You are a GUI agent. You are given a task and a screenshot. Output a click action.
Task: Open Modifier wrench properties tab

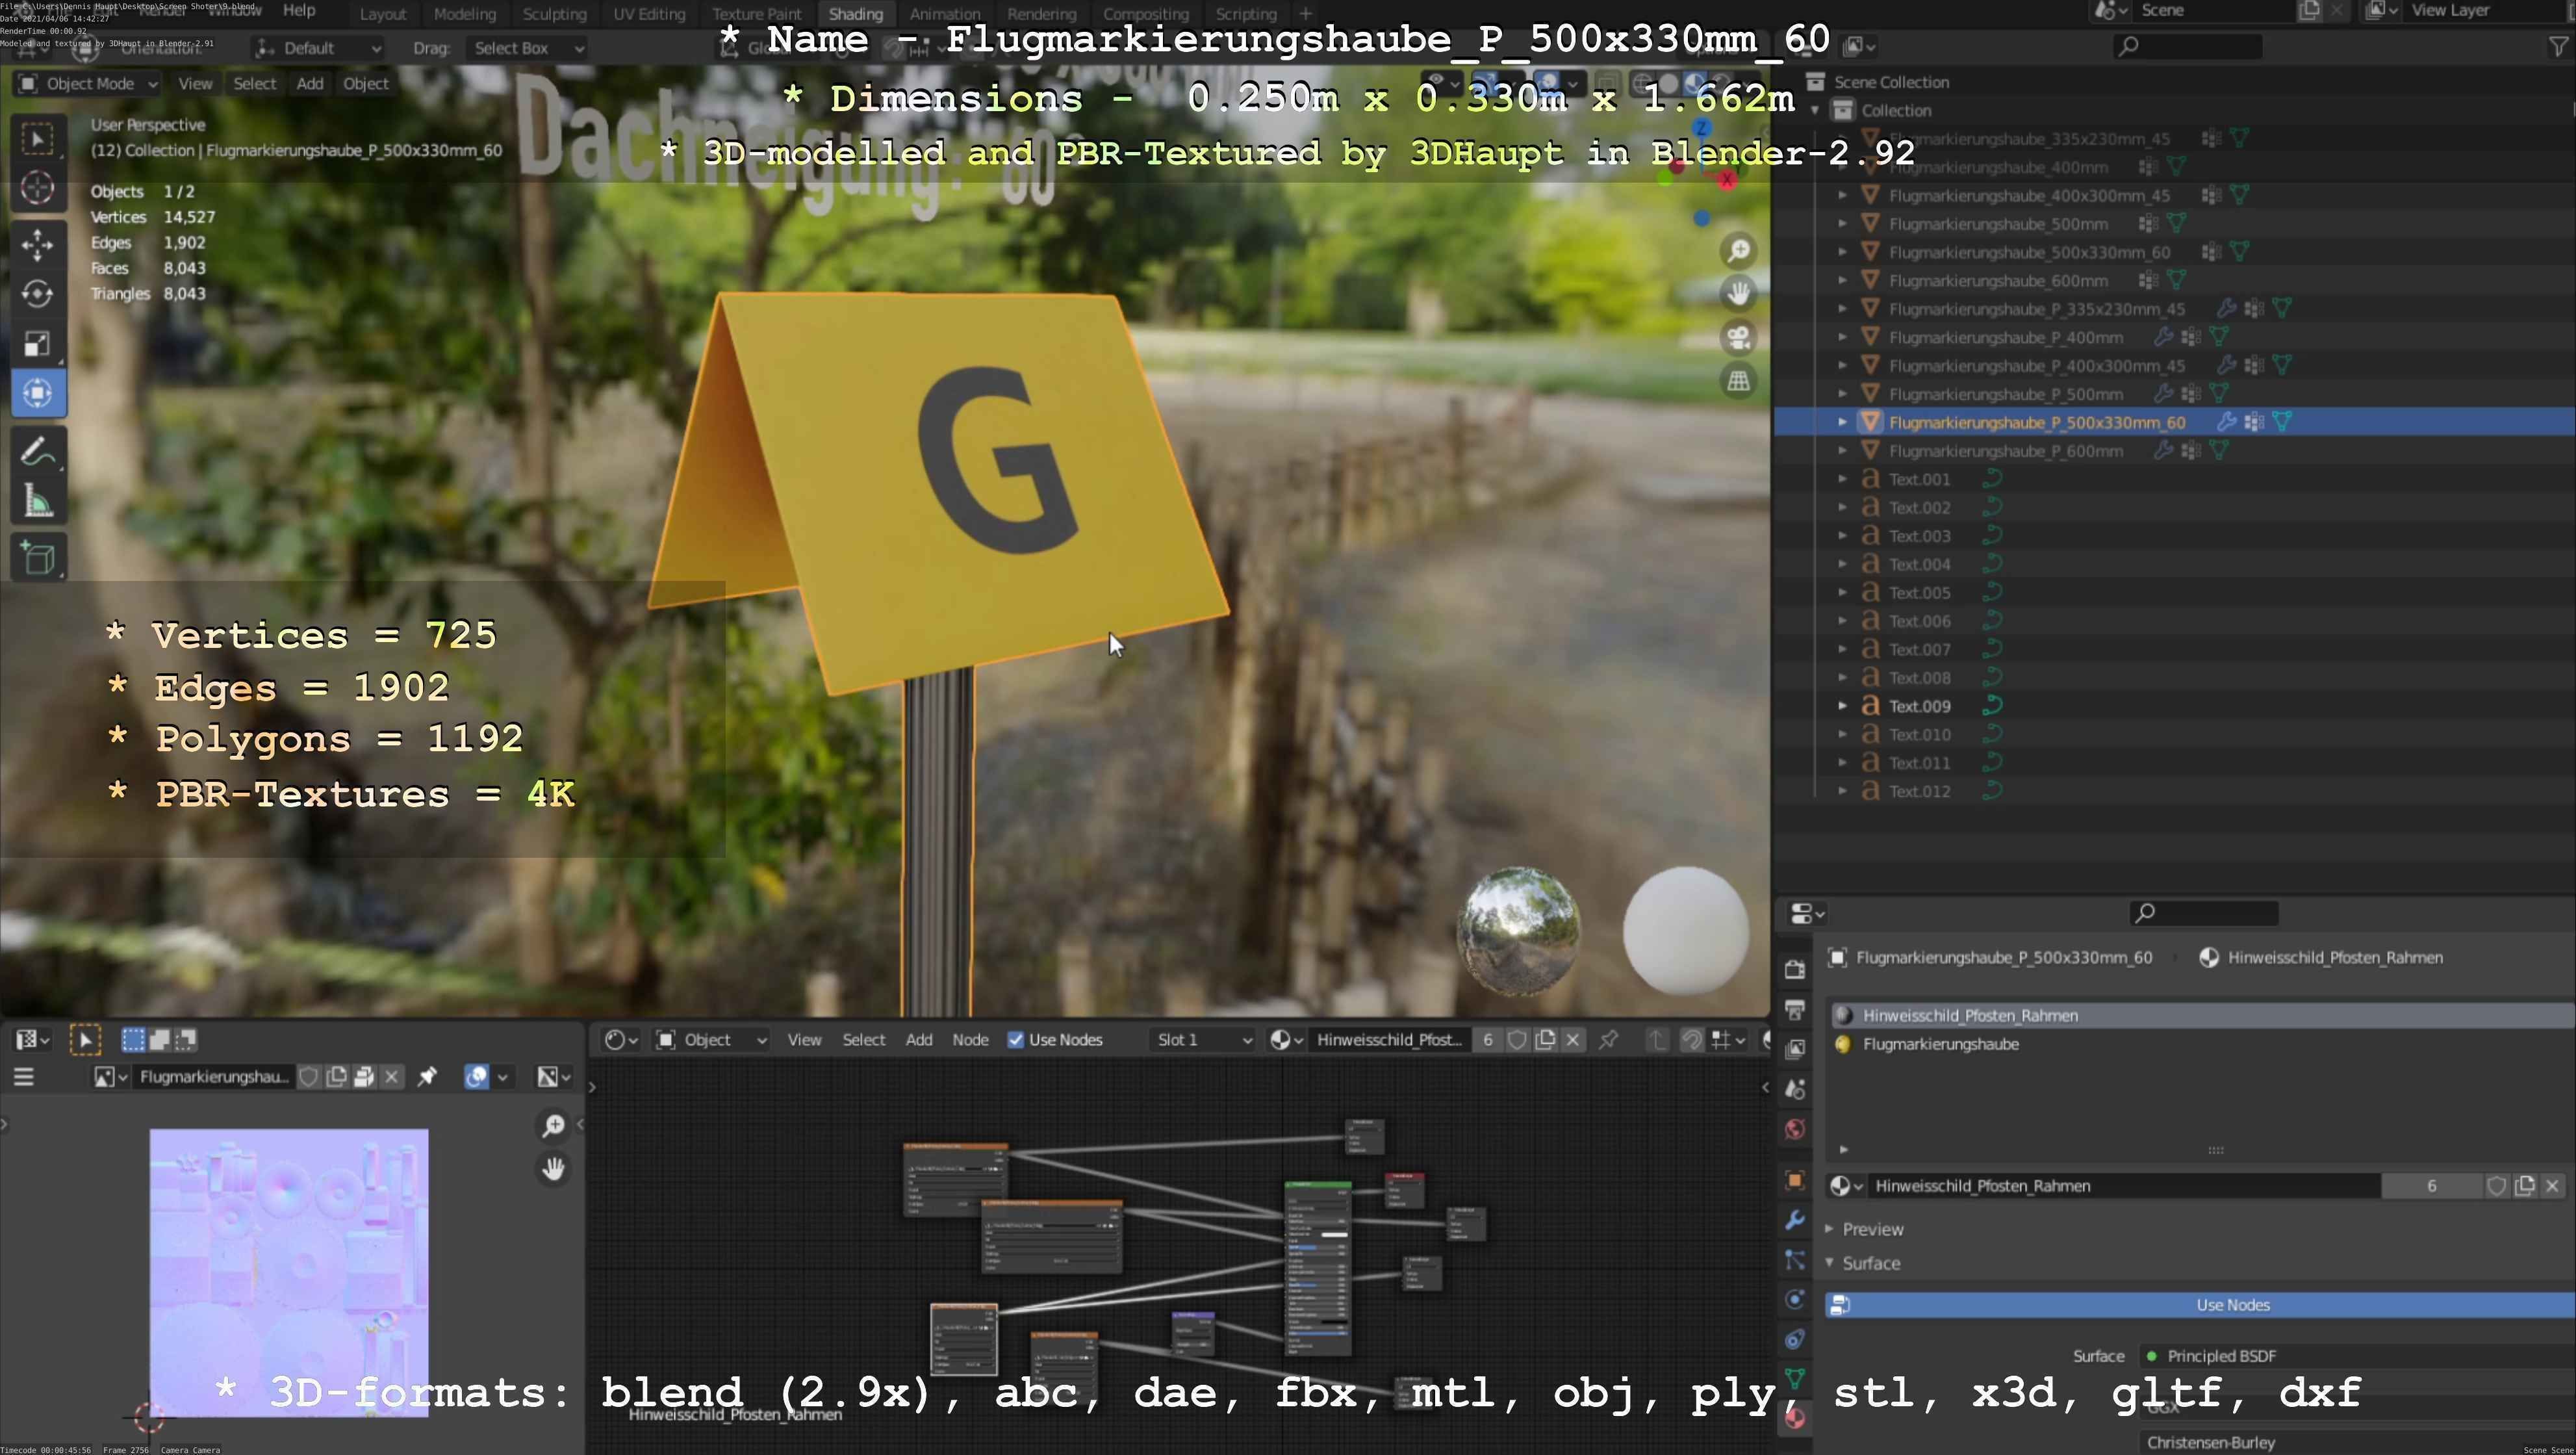click(1795, 1220)
